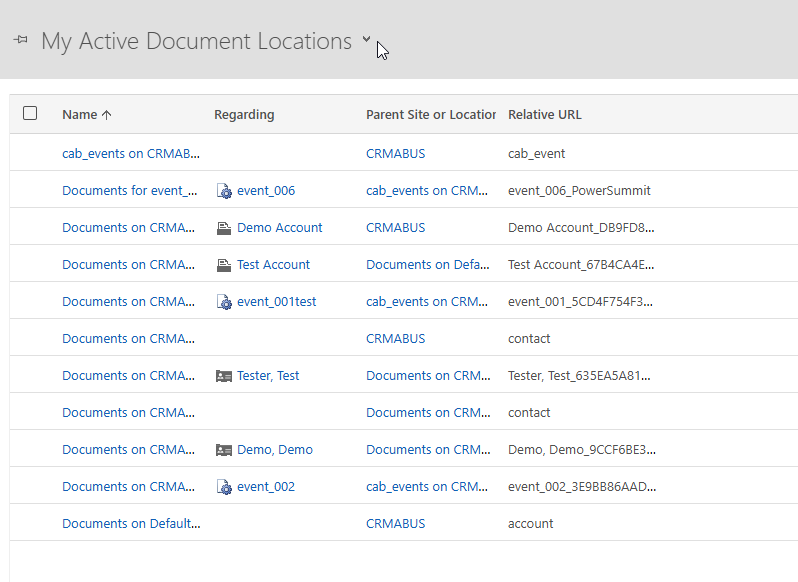
Task: Open the Test Account regarding record
Action: 273,265
